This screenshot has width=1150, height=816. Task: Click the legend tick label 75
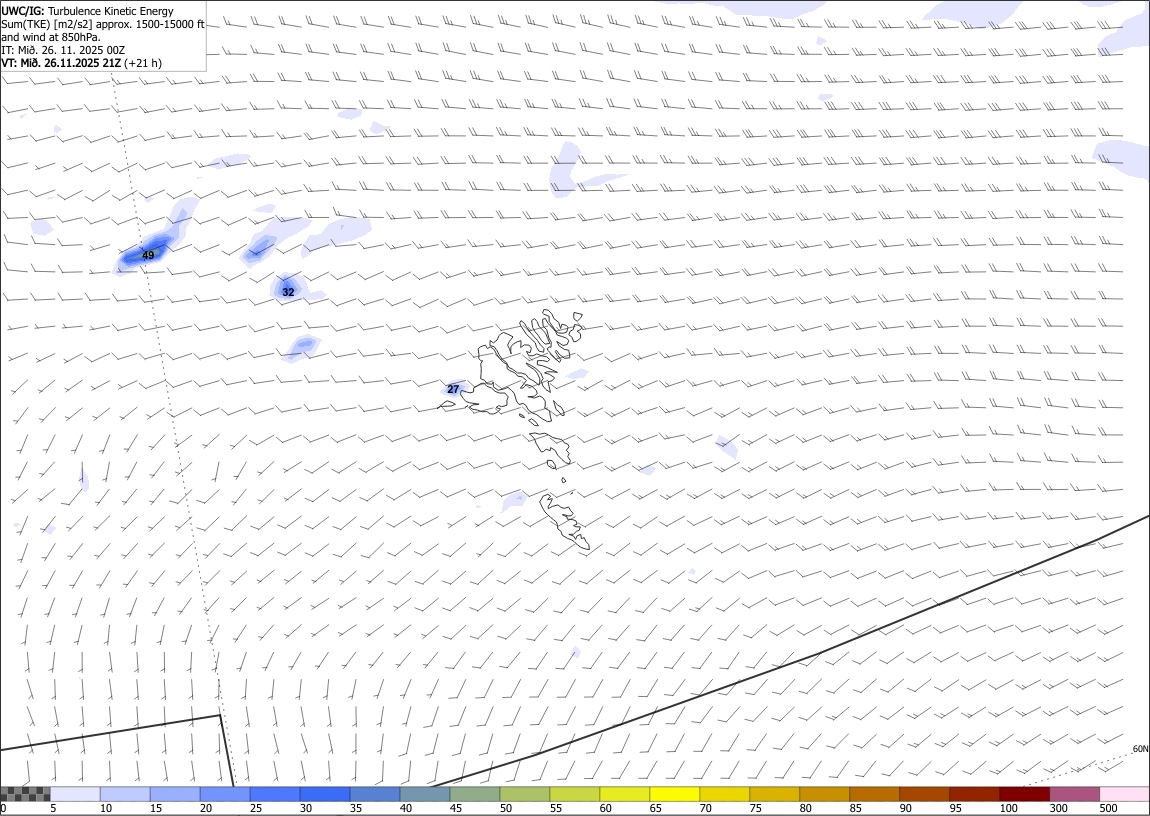tap(755, 808)
